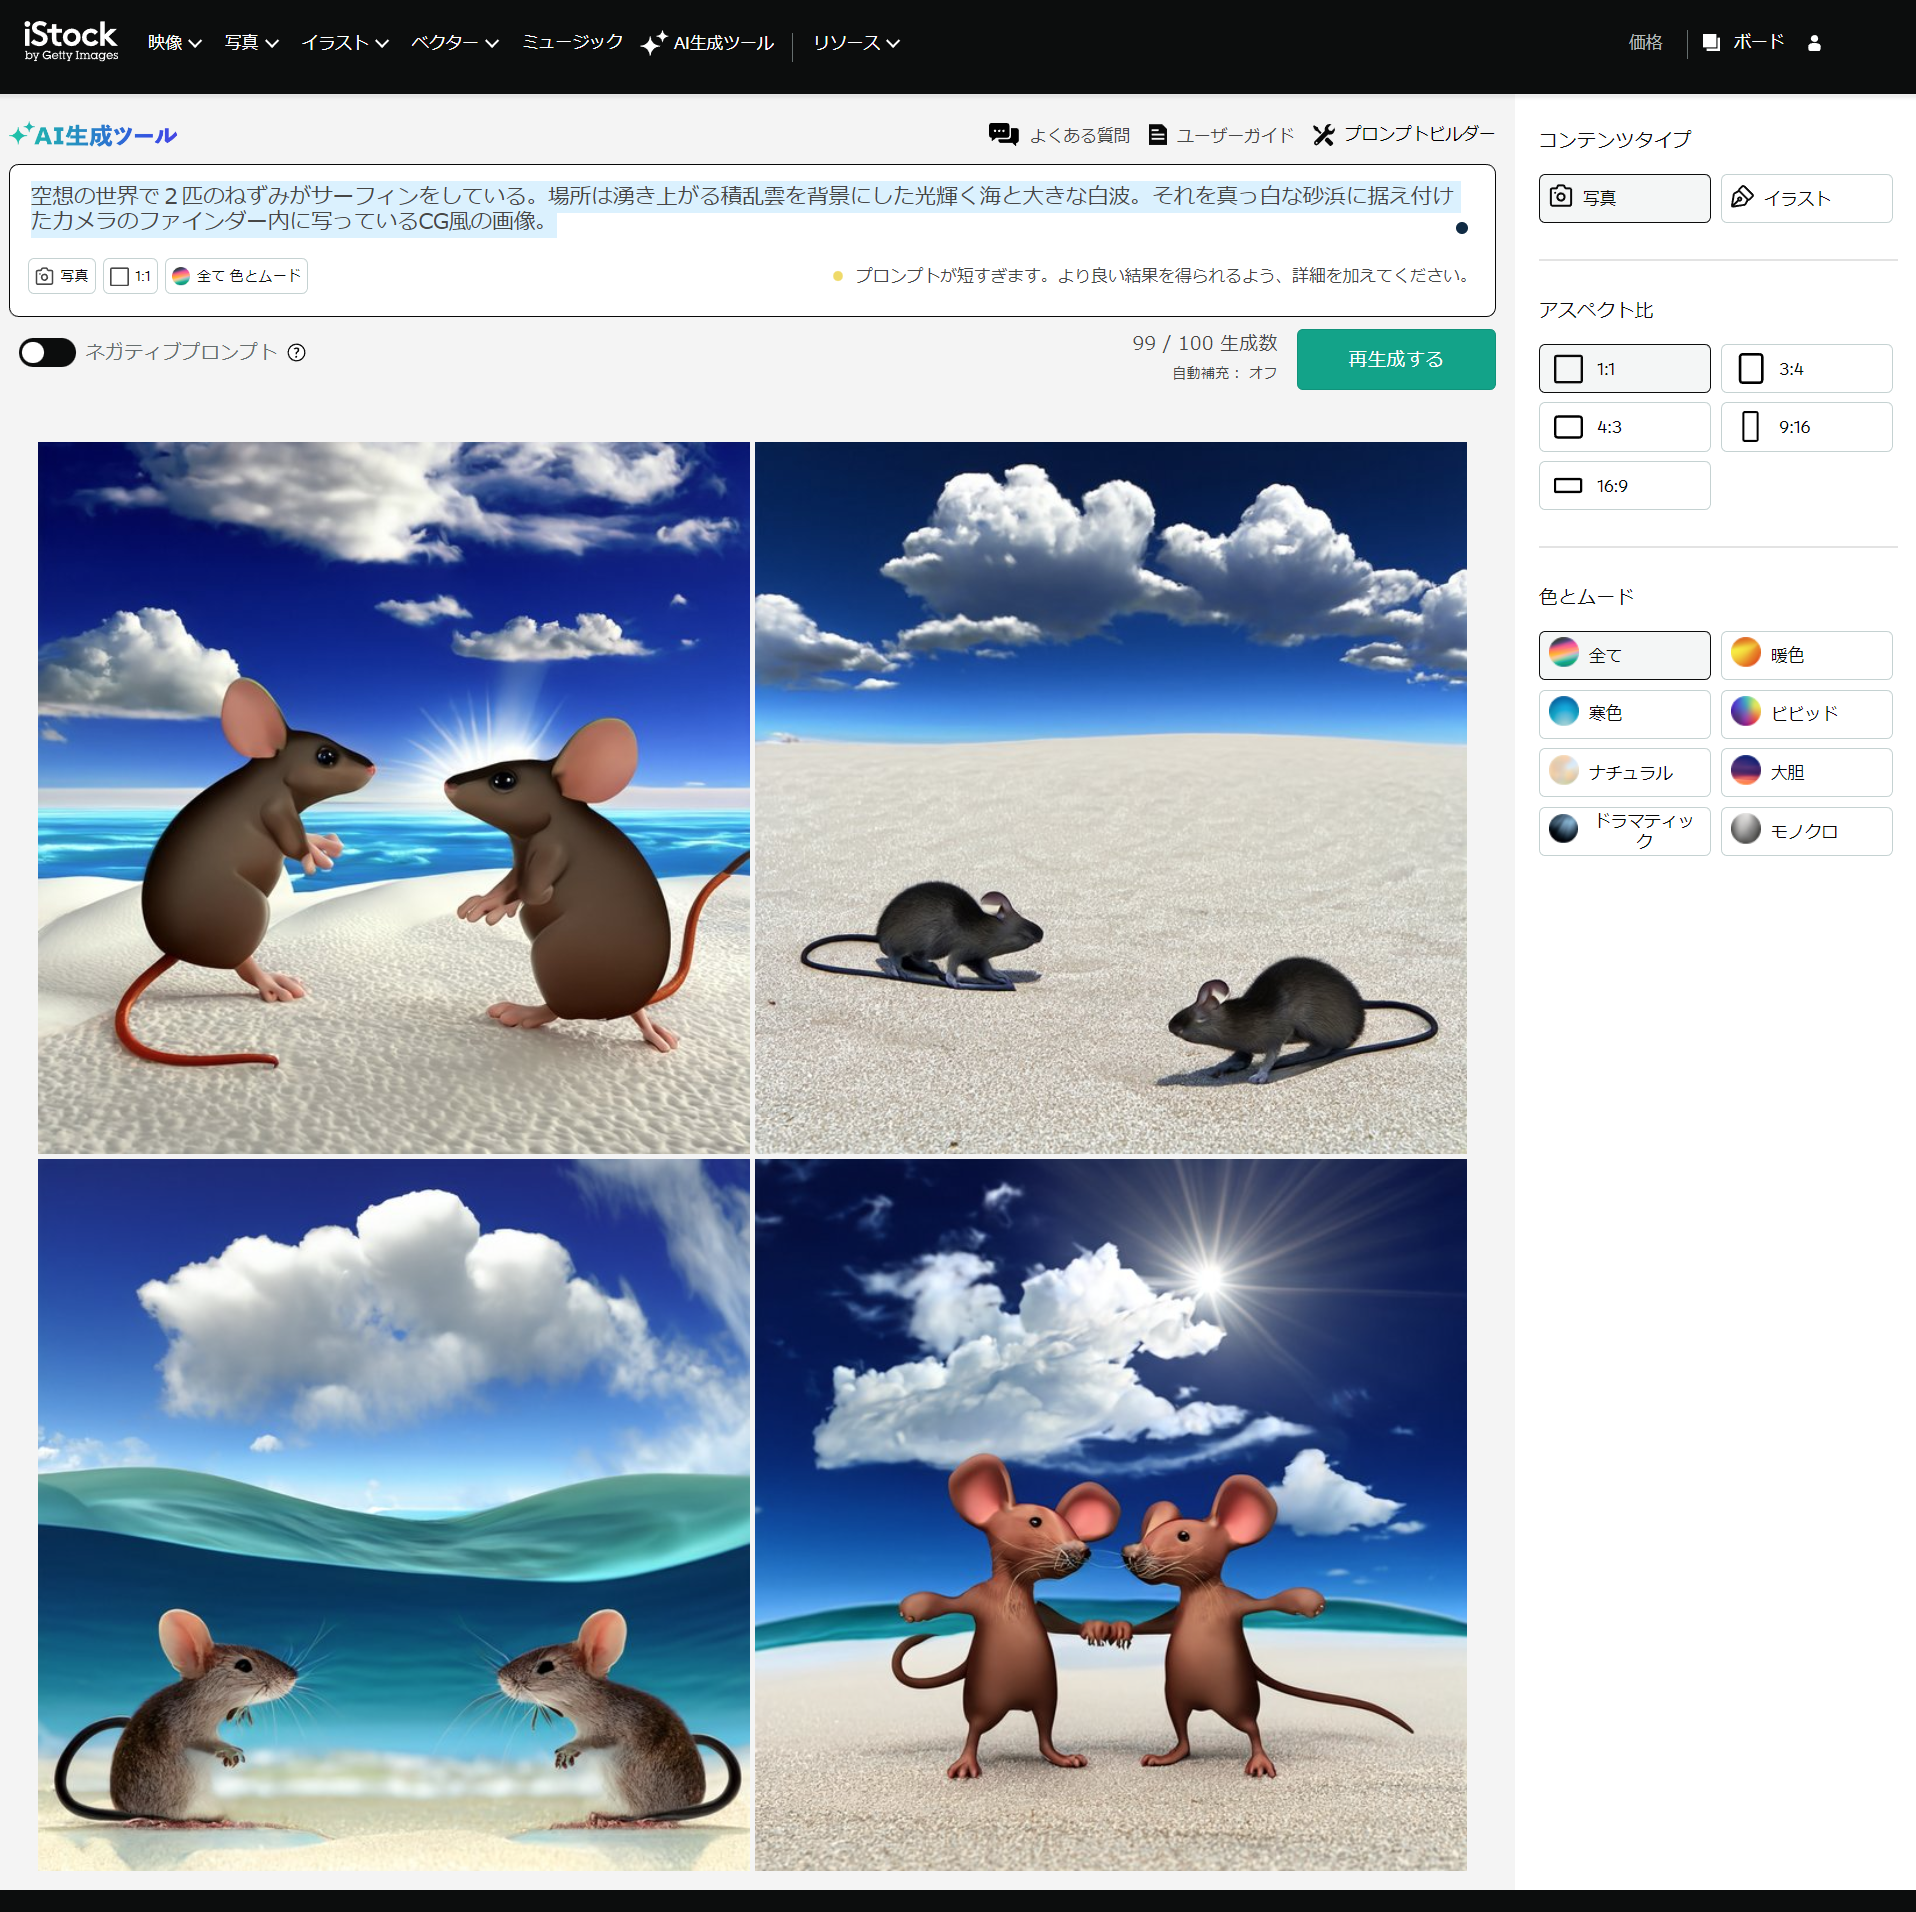Expand the 映像 dropdown menu

coord(175,43)
